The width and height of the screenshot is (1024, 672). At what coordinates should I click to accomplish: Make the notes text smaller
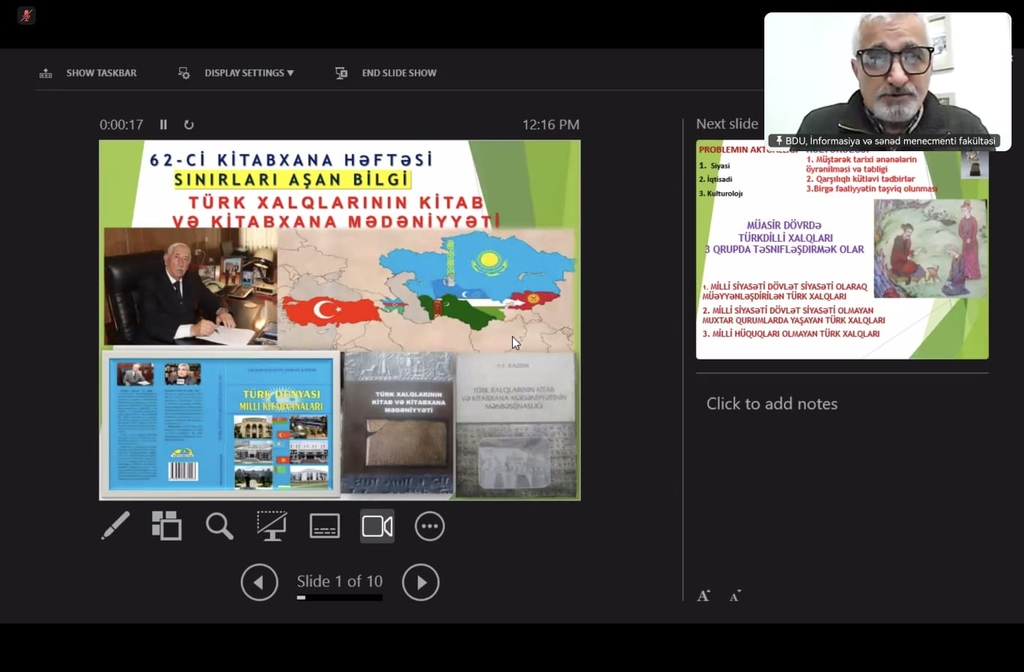coord(735,597)
